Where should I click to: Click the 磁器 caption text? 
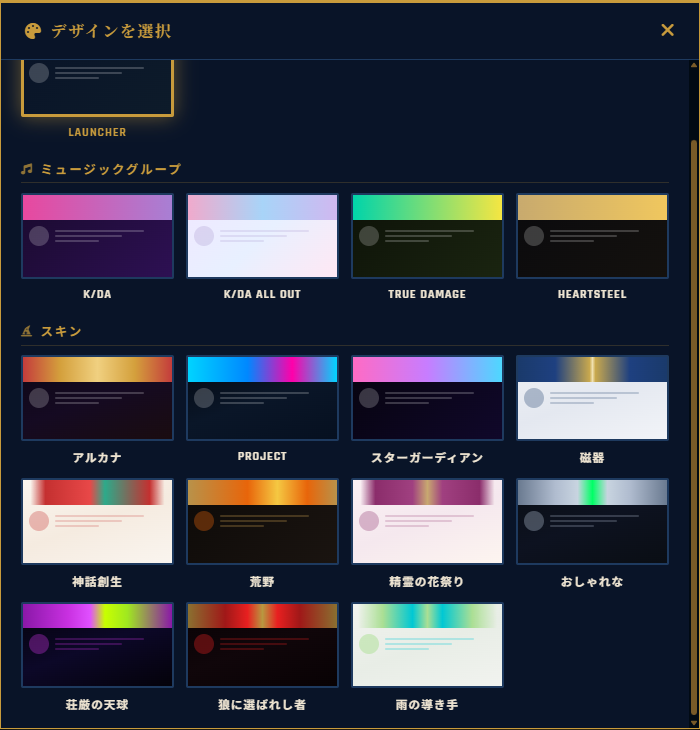pos(592,458)
